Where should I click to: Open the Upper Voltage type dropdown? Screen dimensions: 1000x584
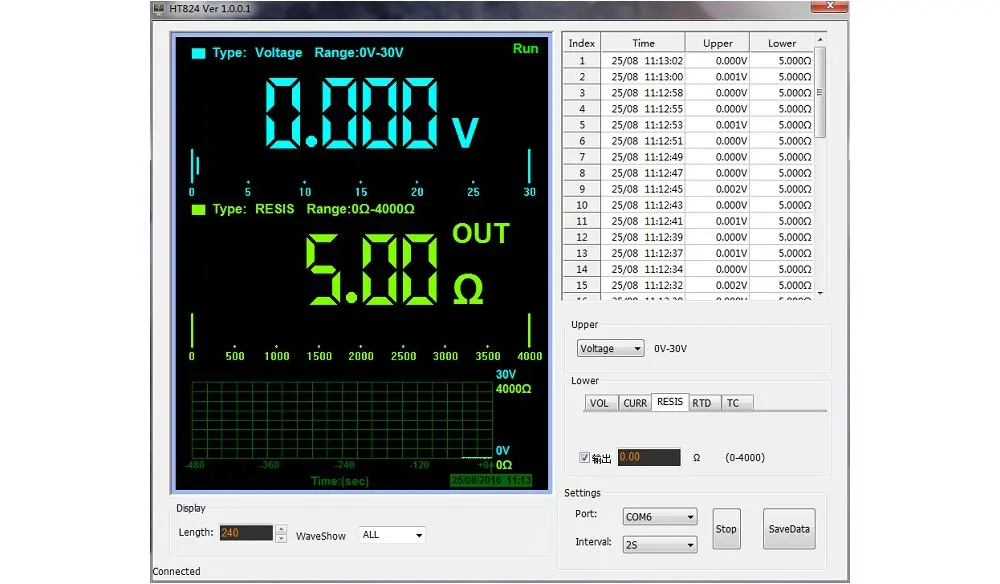(x=610, y=348)
